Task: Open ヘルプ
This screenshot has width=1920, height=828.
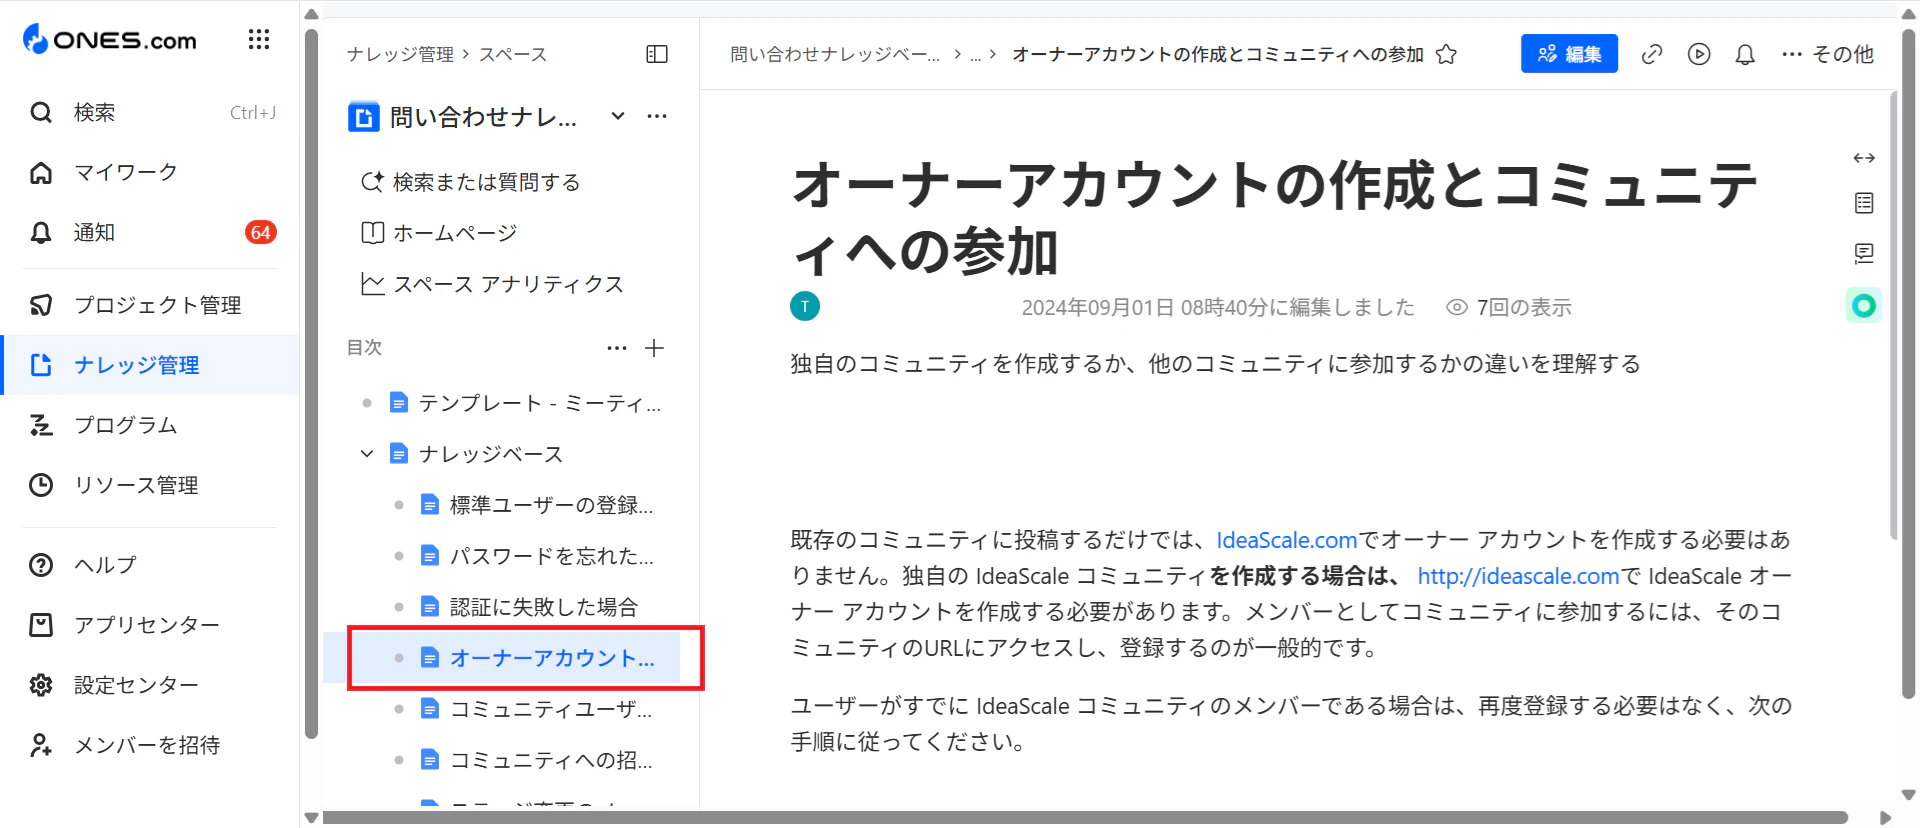Action: pos(151,565)
